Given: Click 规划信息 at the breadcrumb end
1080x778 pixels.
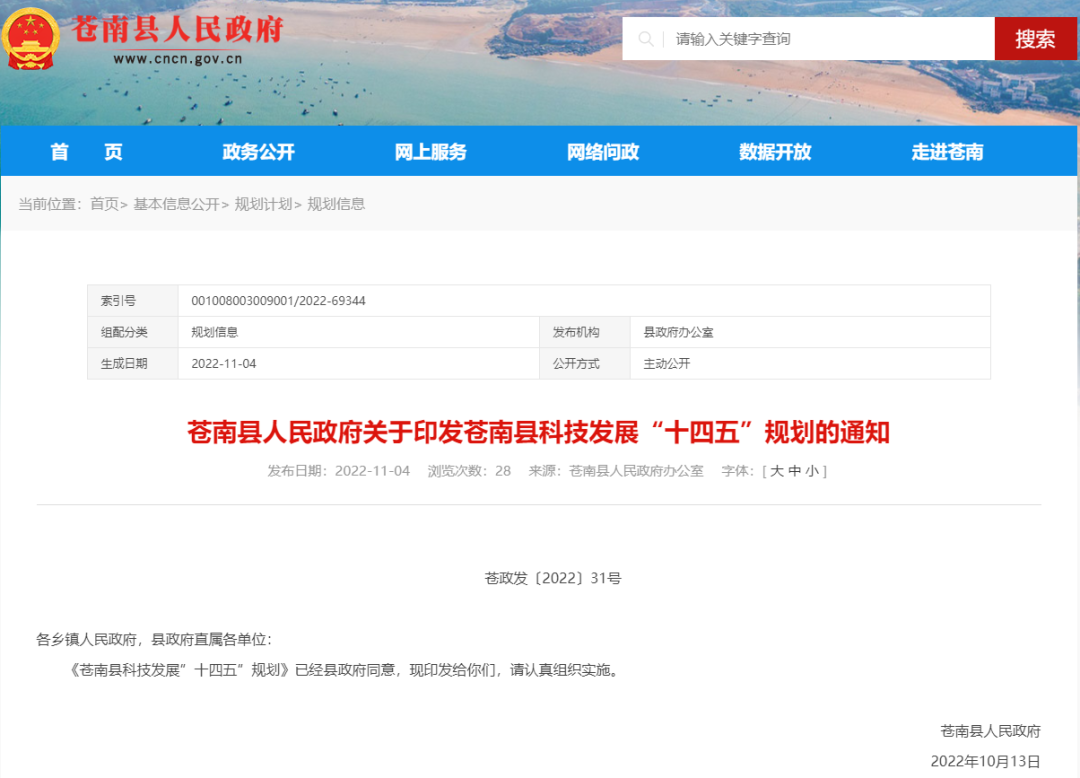Looking at the screenshot, I should pyautogui.click(x=336, y=204).
